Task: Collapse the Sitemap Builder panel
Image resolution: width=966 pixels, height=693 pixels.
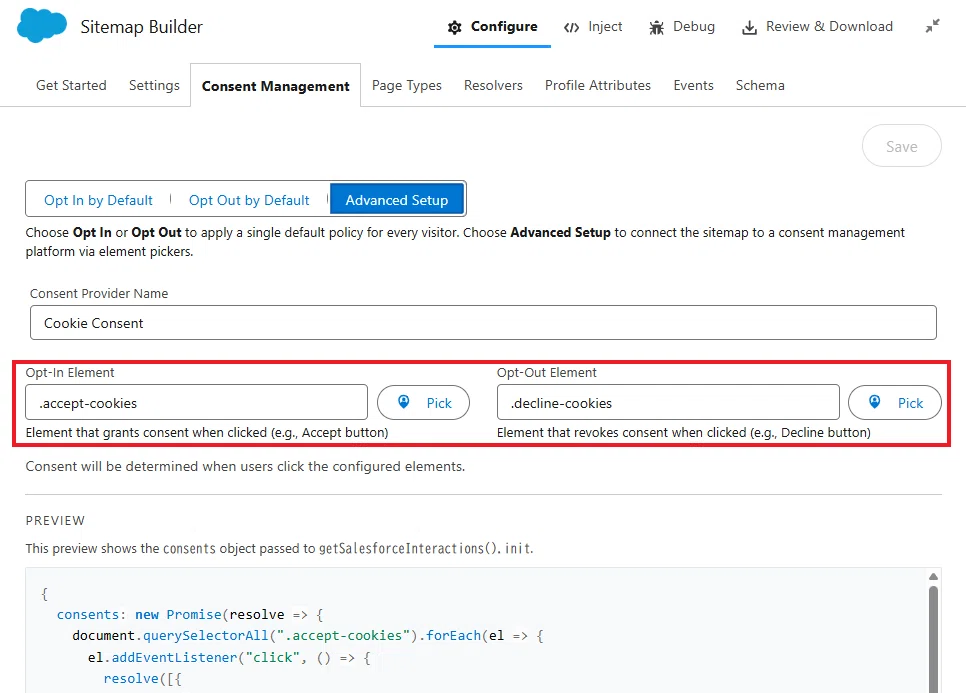Action: click(933, 26)
